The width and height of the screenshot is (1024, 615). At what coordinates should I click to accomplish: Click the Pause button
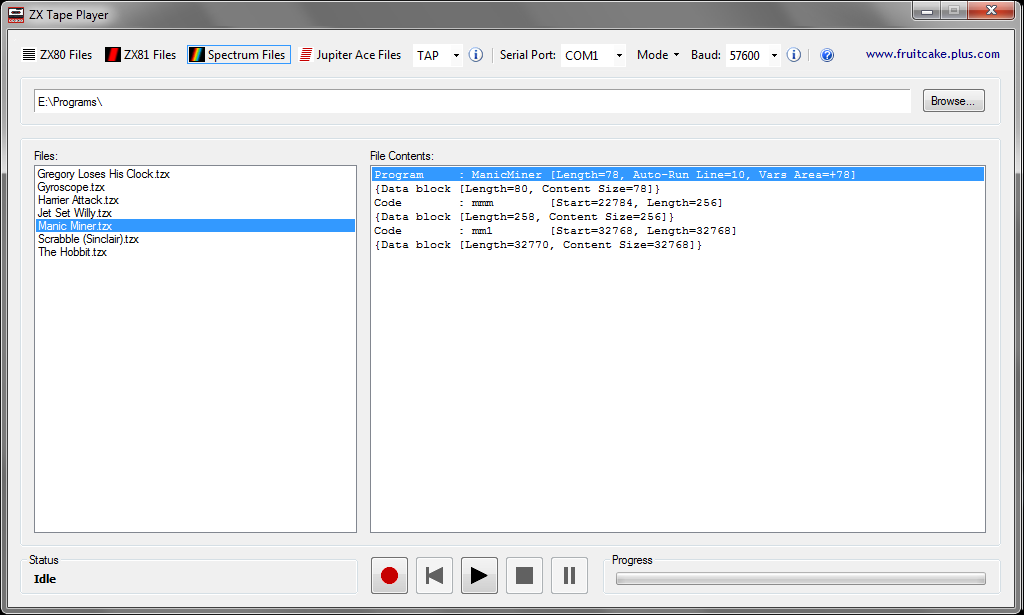point(569,575)
